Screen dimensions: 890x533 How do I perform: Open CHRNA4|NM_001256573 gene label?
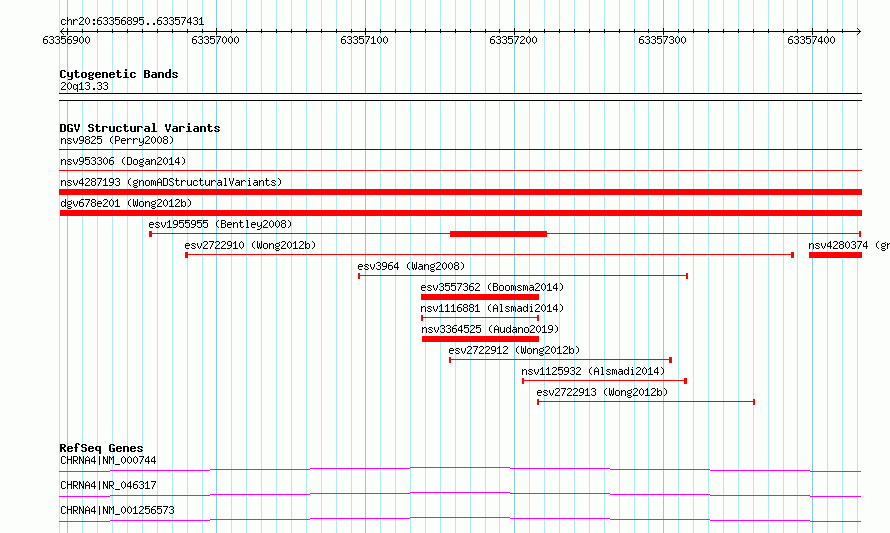(117, 510)
